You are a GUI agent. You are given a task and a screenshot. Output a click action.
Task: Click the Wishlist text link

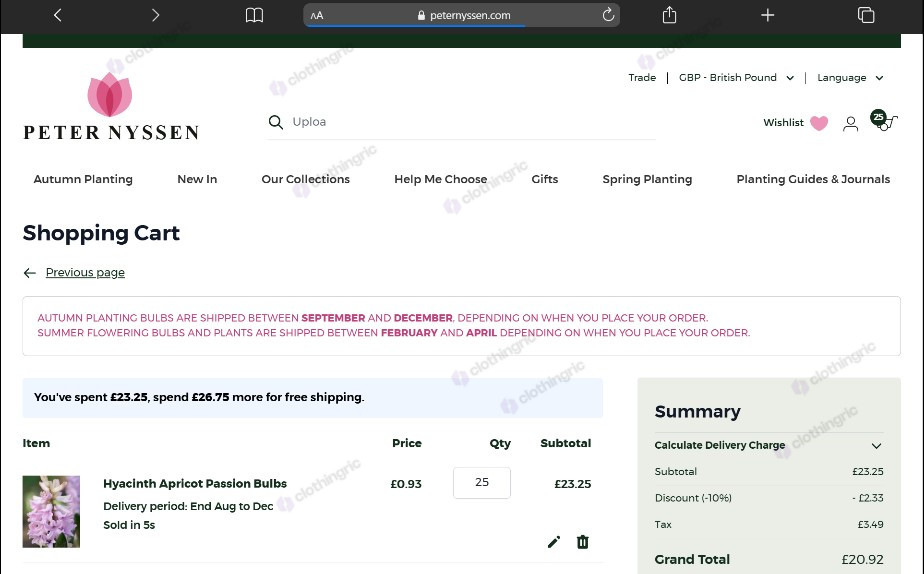[x=783, y=123]
